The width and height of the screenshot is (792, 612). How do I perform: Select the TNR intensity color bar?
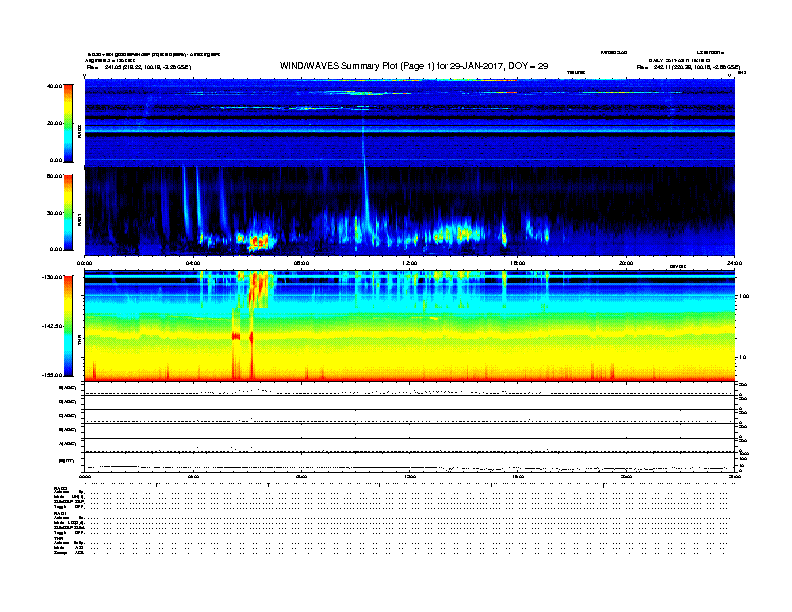[68, 326]
